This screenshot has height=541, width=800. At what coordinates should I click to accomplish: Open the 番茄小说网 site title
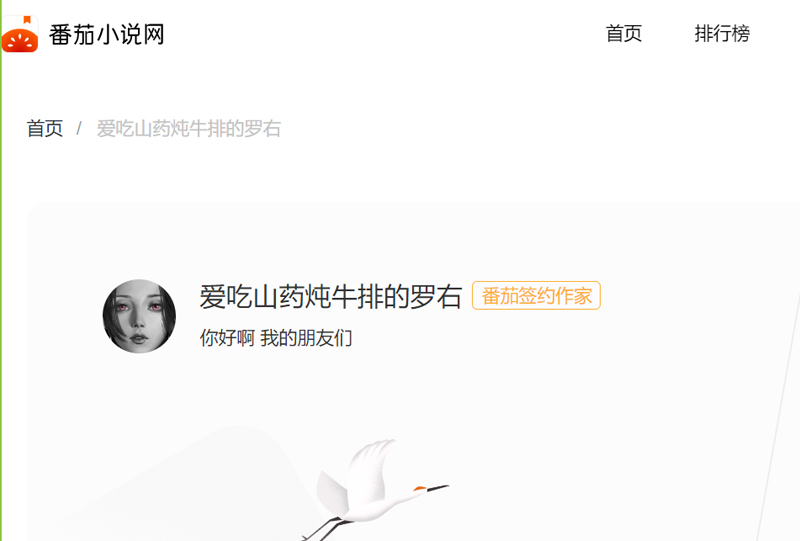tap(107, 35)
